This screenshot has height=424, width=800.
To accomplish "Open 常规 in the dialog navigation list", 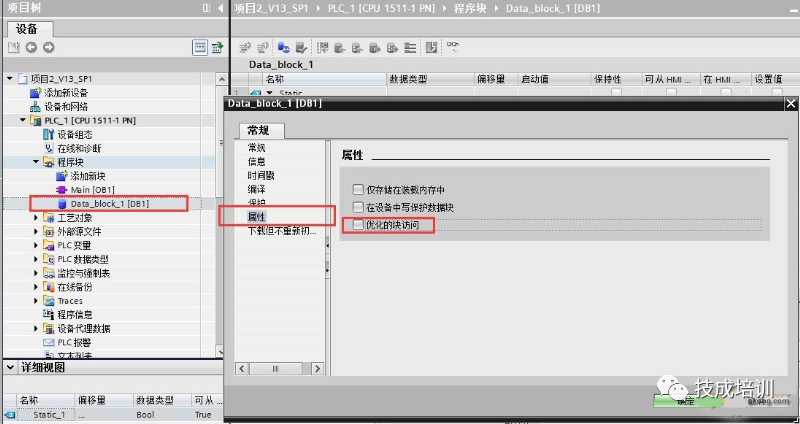I will click(257, 147).
